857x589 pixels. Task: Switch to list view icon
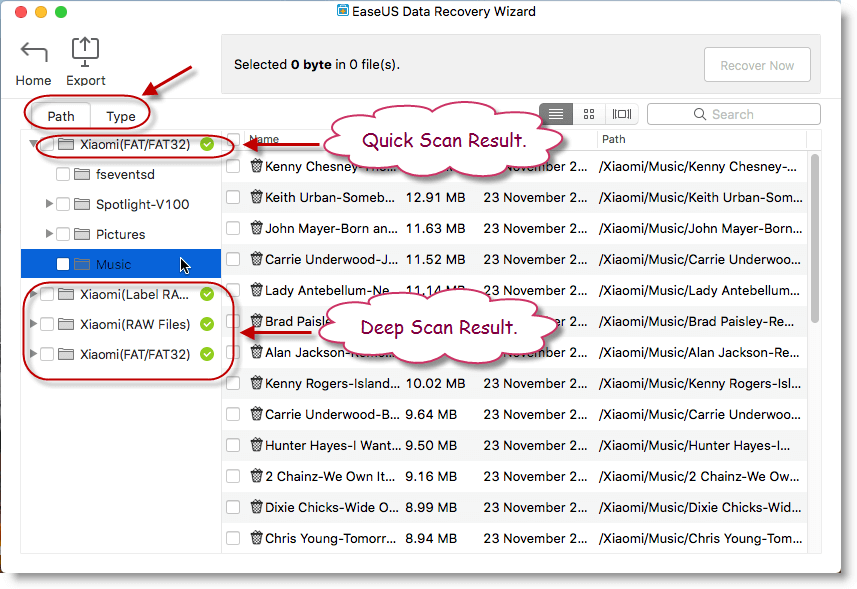point(556,114)
